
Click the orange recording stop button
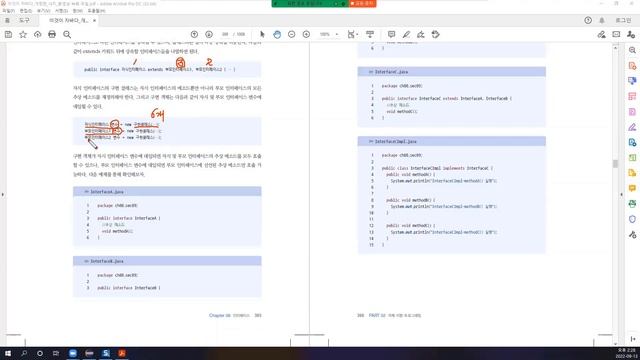362,3
